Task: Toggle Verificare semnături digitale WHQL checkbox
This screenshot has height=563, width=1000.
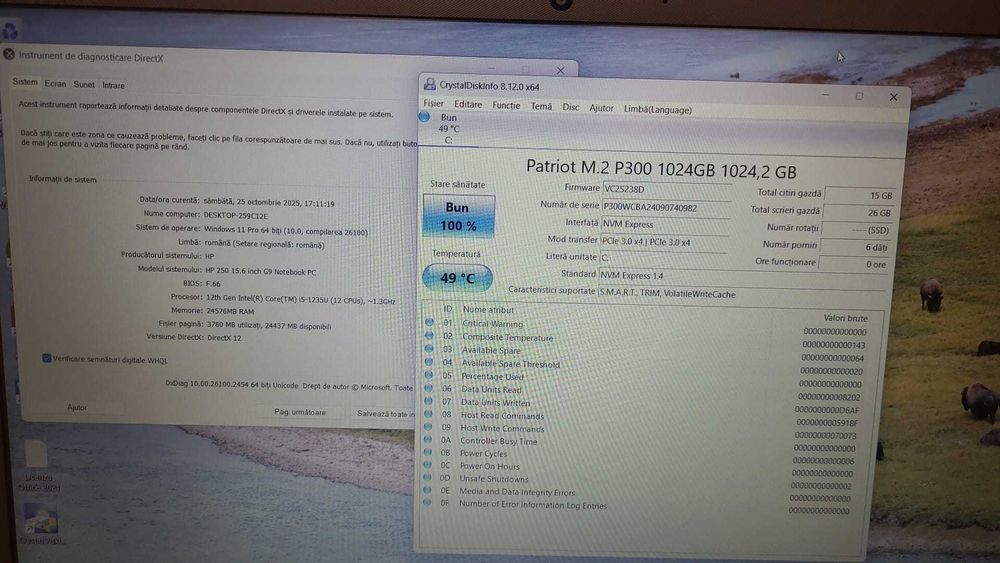Action: tap(47, 358)
